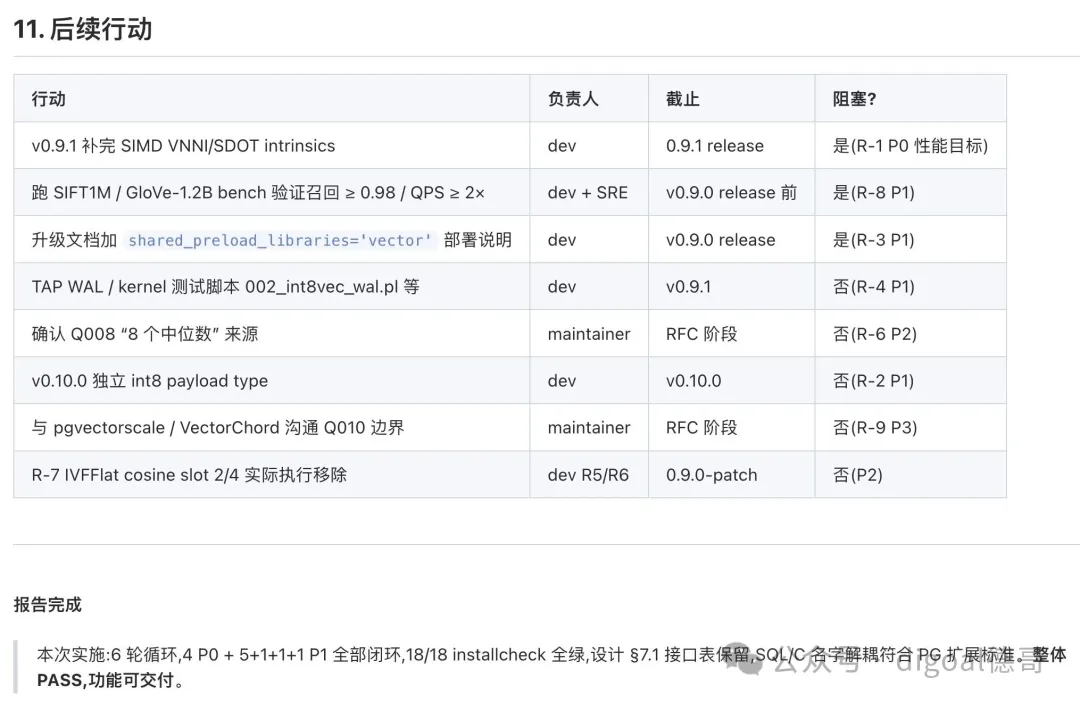Click the 0.9.0-patch deadline cell

pyautogui.click(x=731, y=475)
